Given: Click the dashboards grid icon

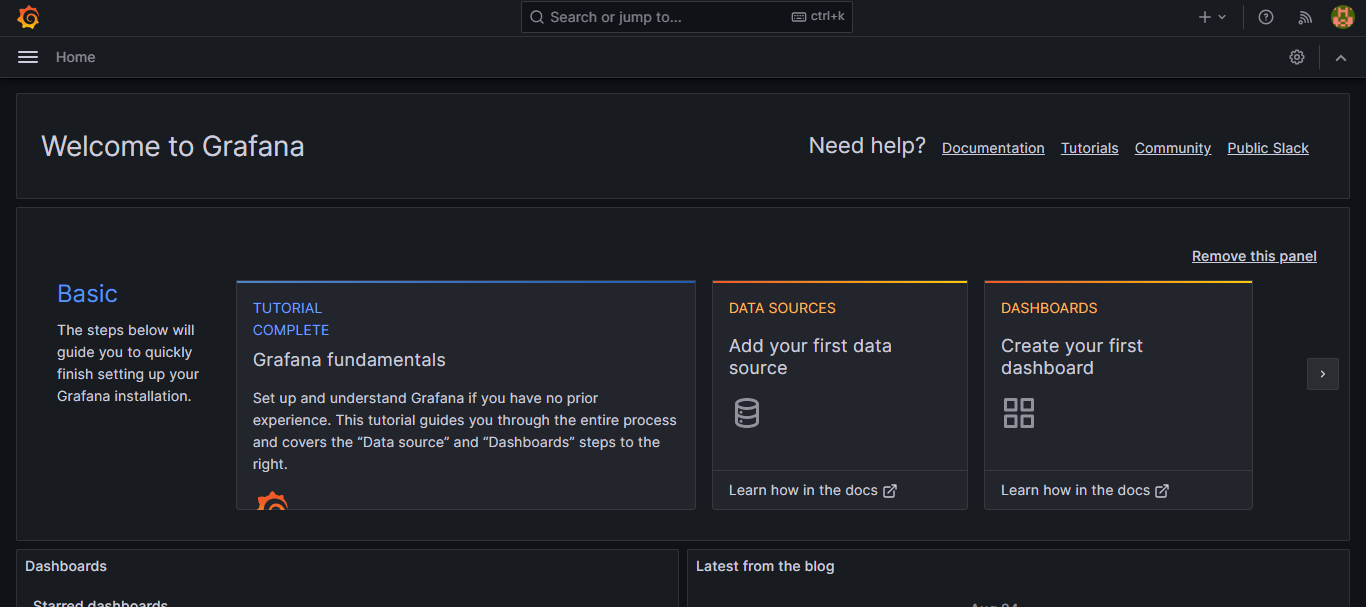Looking at the screenshot, I should pyautogui.click(x=1018, y=412).
